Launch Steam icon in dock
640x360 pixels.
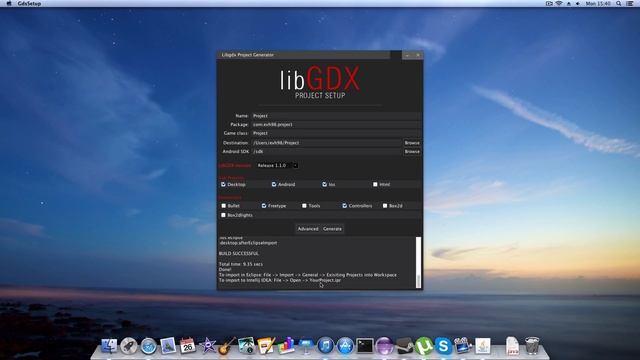click(x=404, y=346)
